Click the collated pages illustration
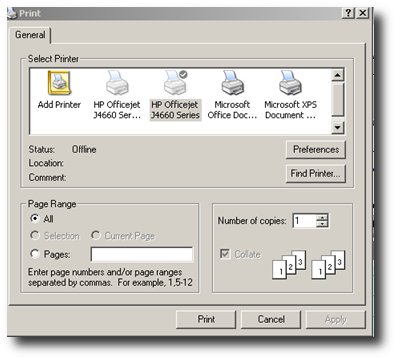Screen dimensions: 397x360 [309, 265]
